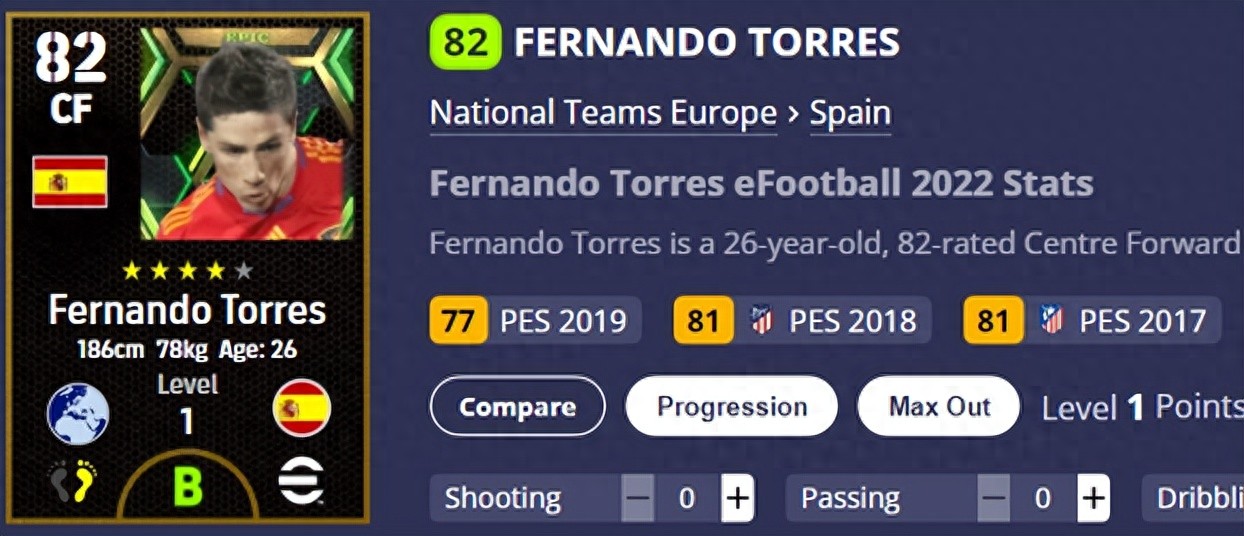
Task: Open the PES 2019 version tag
Action: (536, 321)
